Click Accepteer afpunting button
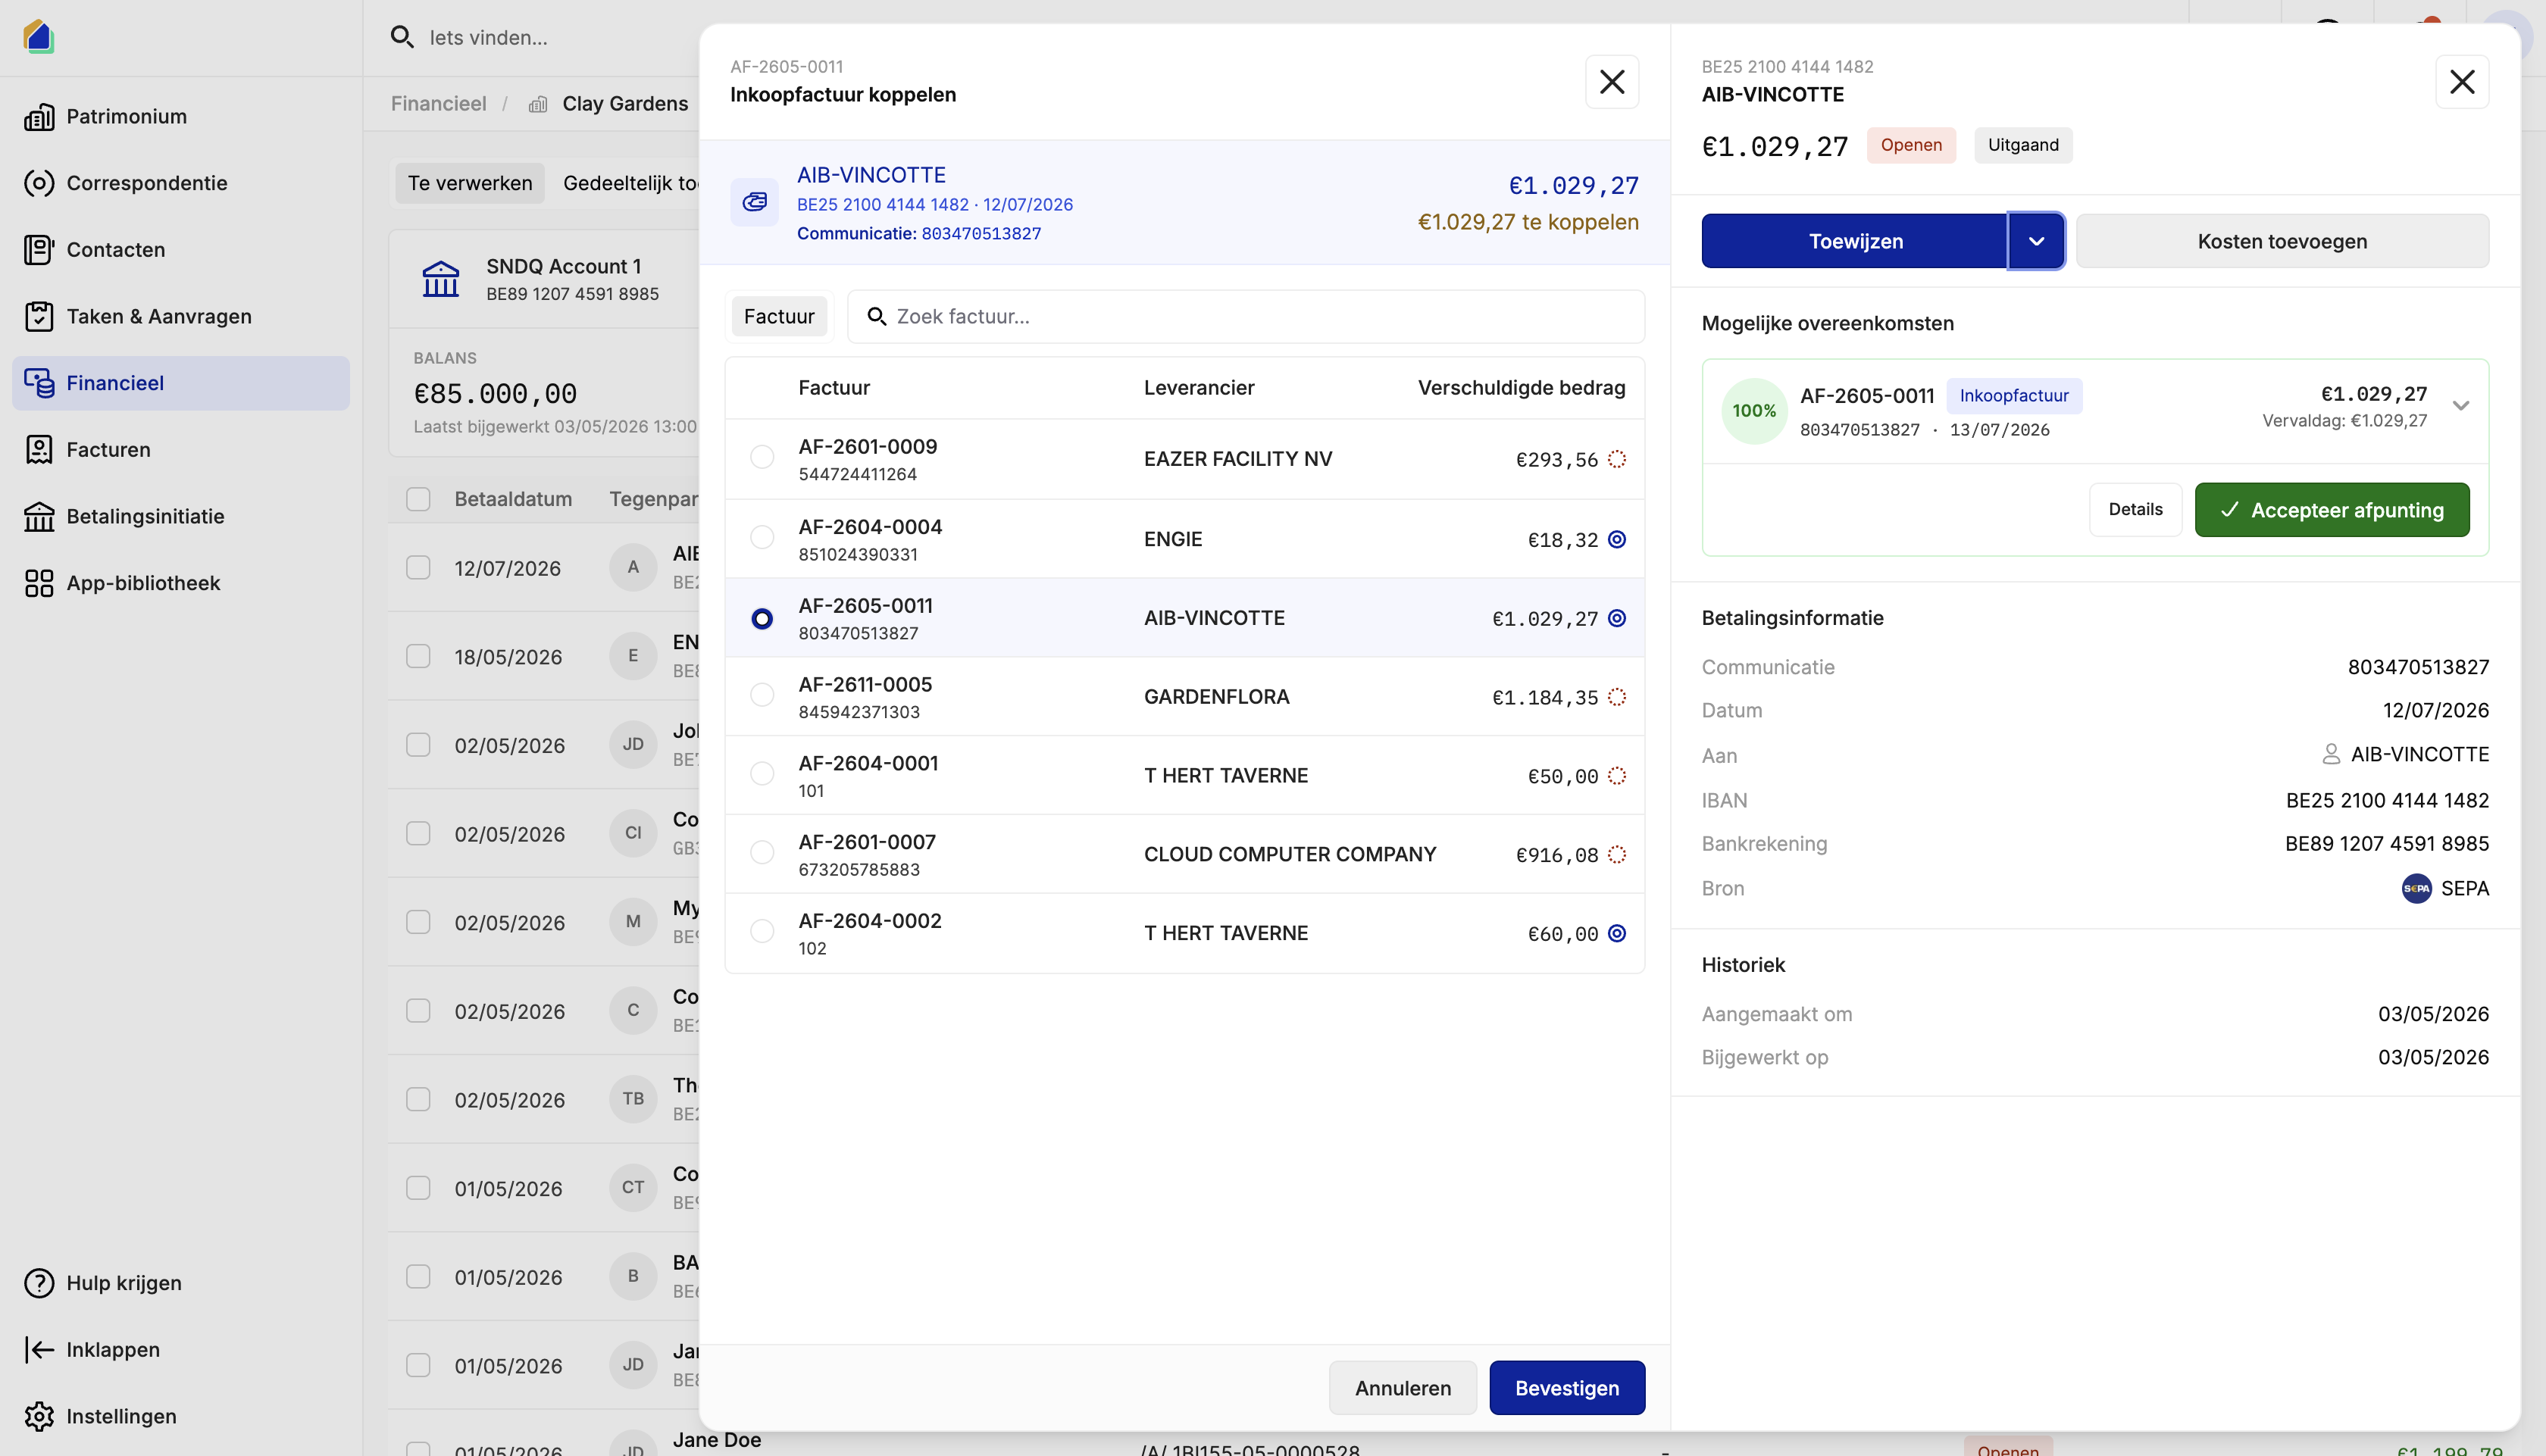This screenshot has height=1456, width=2546. 2332,510
